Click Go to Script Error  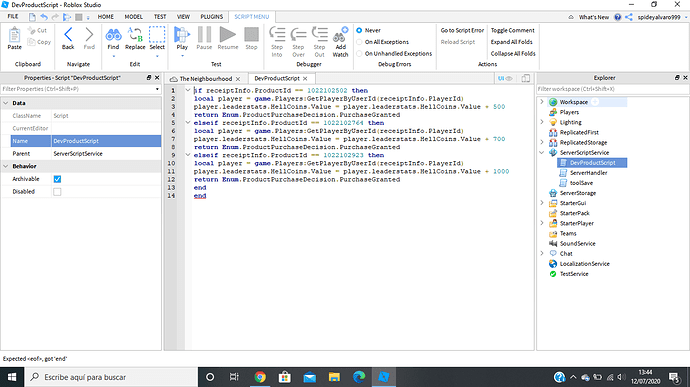click(462, 30)
